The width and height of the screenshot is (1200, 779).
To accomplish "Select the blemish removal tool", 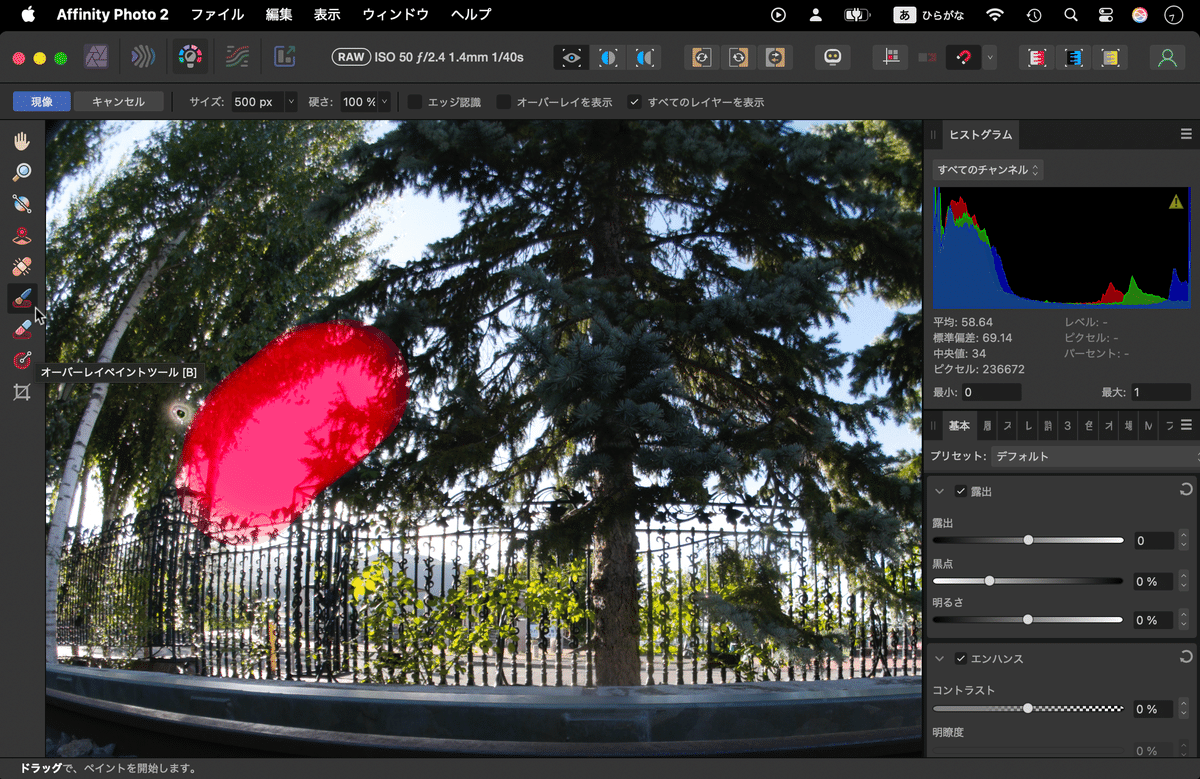I will tap(22, 267).
